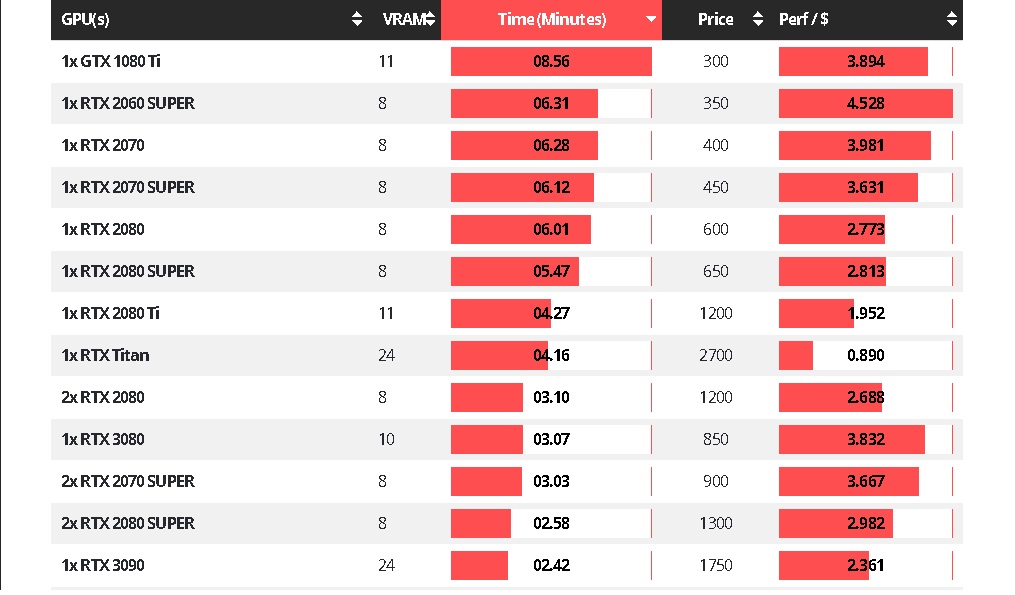The width and height of the screenshot is (1015, 595).
Task: Select the 1x RTX Titan row label
Action: [105, 355]
